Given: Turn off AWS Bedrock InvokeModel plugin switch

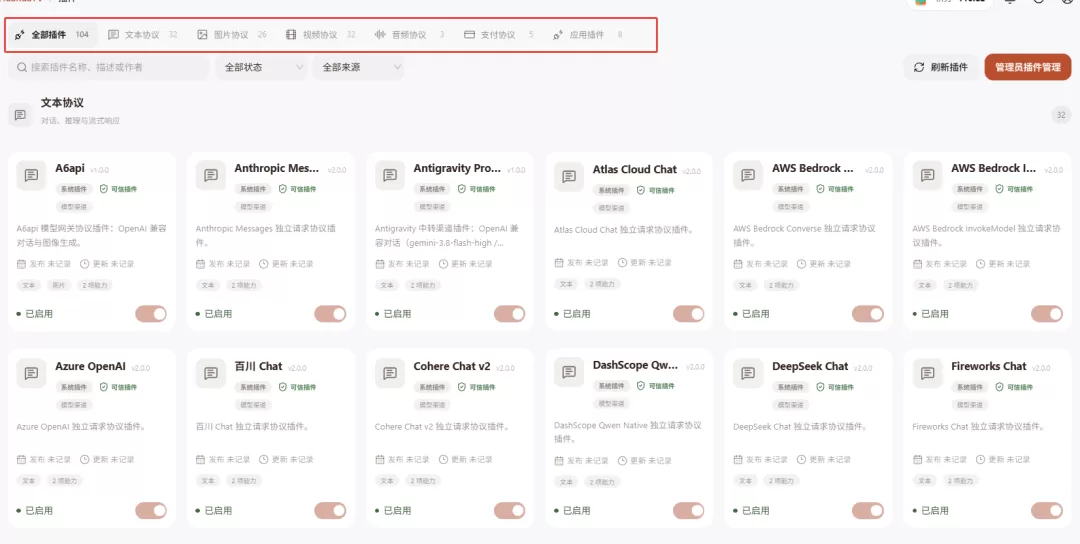Looking at the screenshot, I should click(x=1047, y=314).
